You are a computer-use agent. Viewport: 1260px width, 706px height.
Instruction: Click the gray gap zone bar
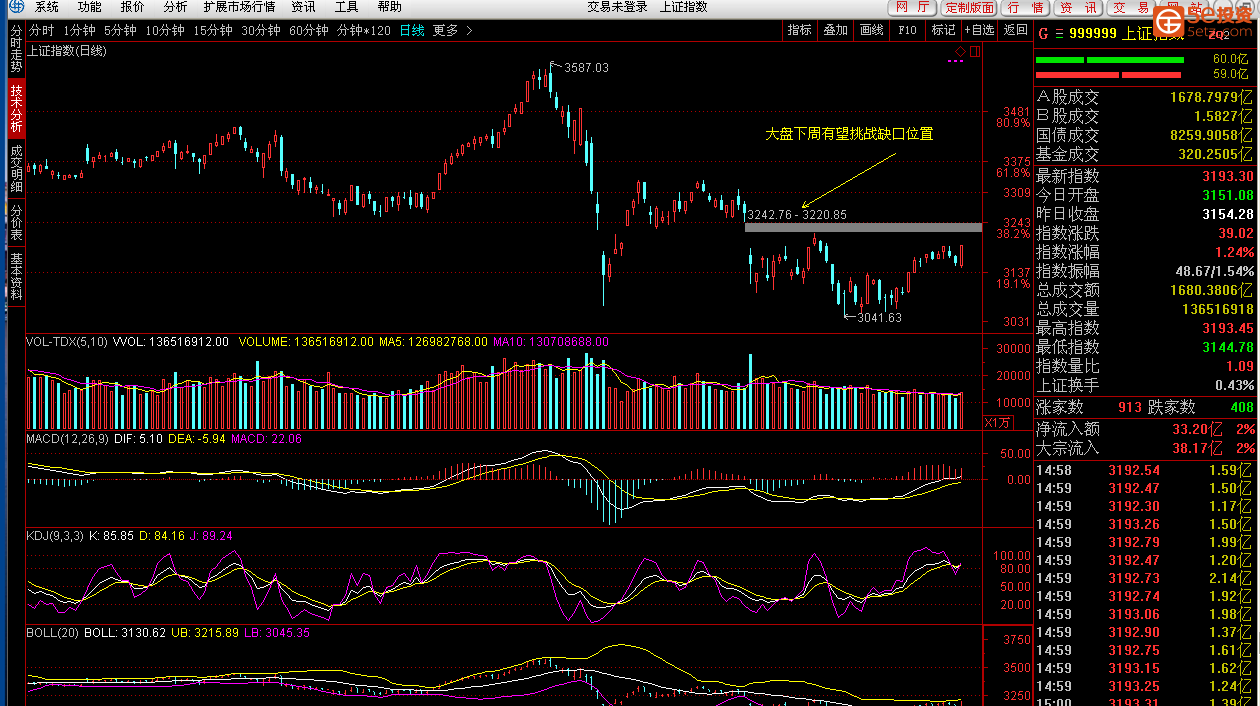[864, 227]
